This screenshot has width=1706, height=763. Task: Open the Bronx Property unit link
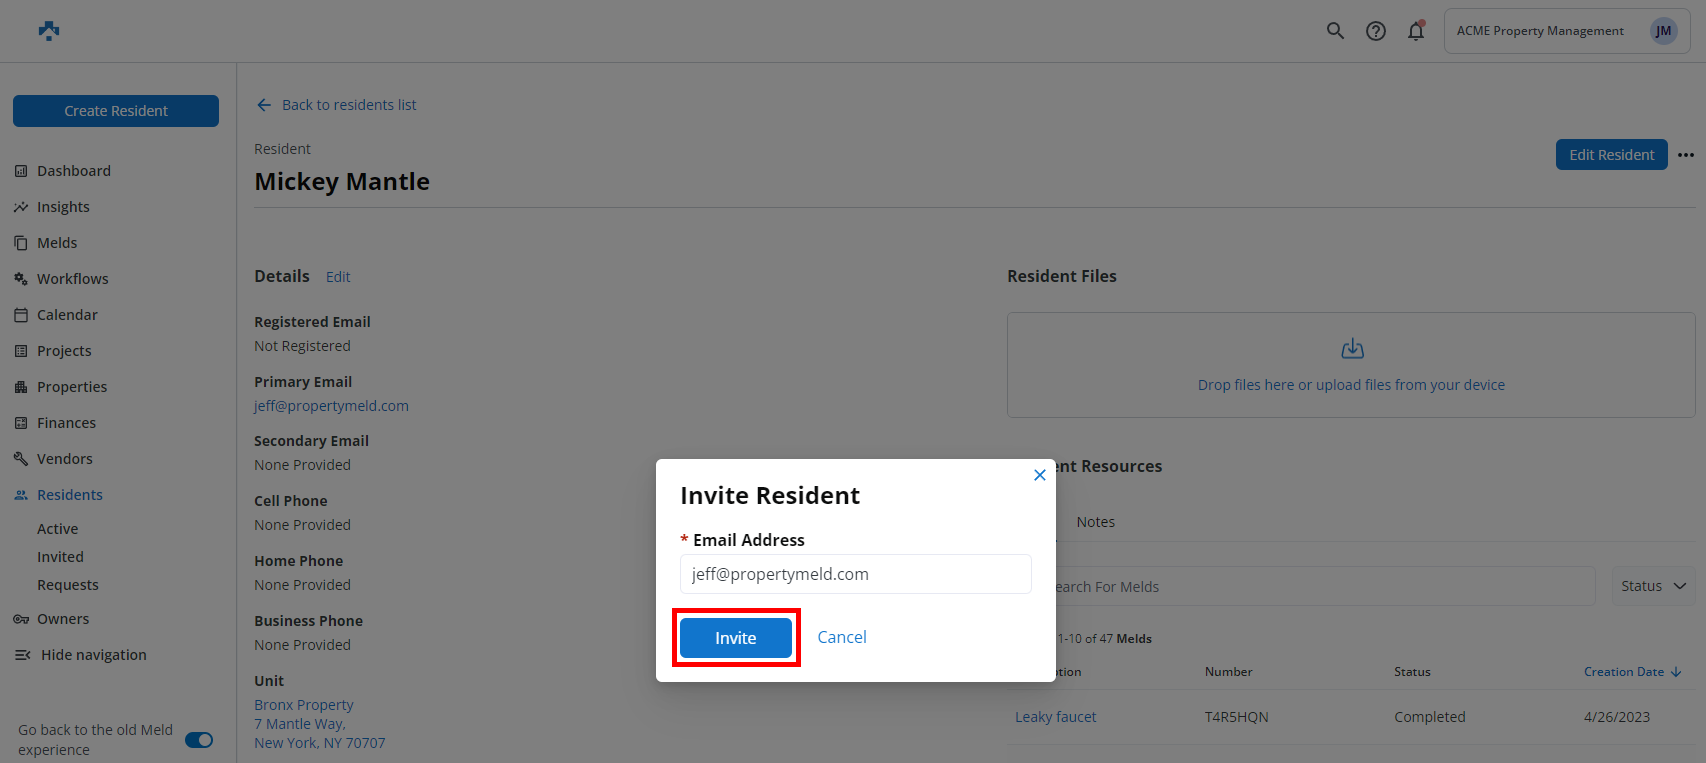304,705
